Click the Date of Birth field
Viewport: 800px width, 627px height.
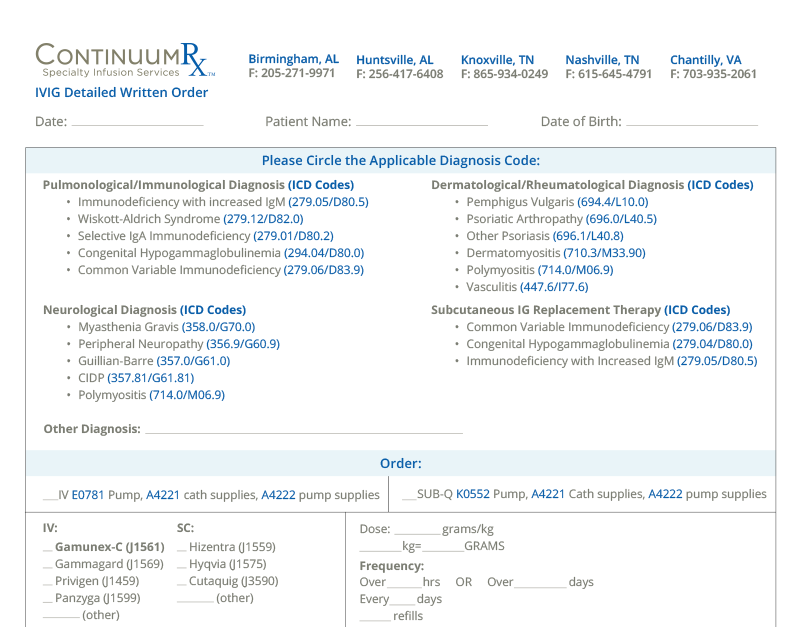coord(692,122)
